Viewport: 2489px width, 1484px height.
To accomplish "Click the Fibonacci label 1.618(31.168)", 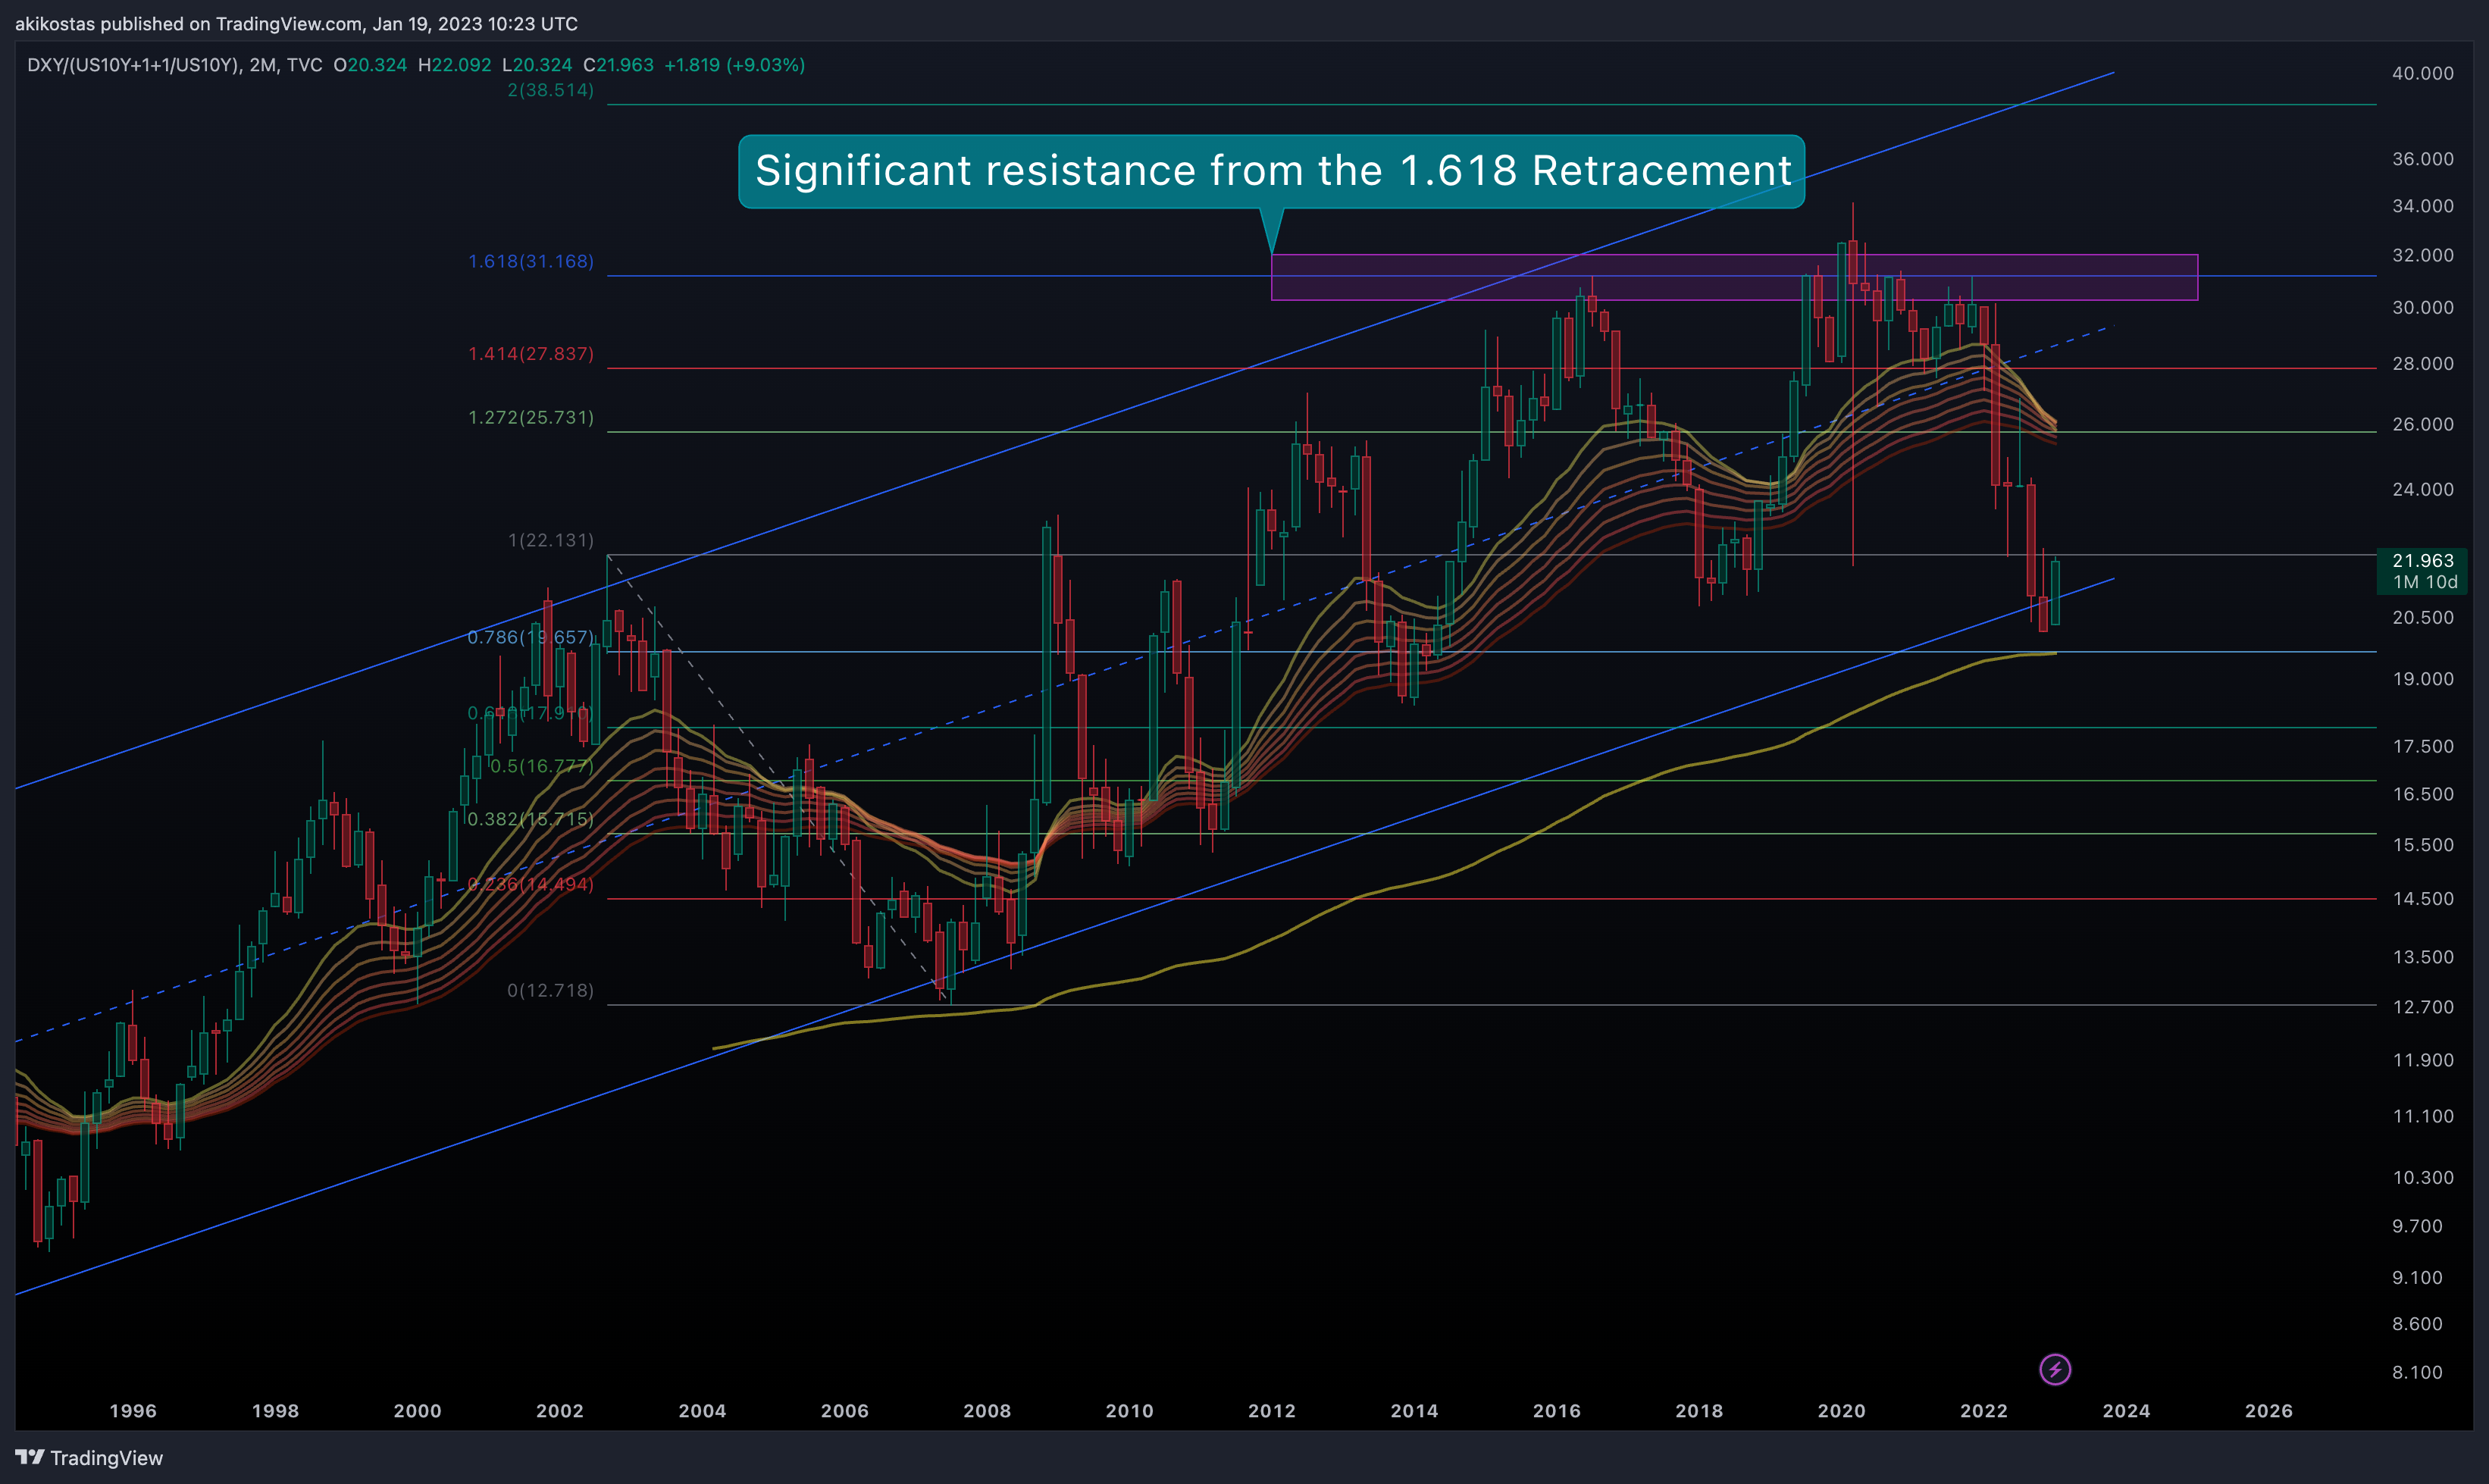I will pos(531,261).
